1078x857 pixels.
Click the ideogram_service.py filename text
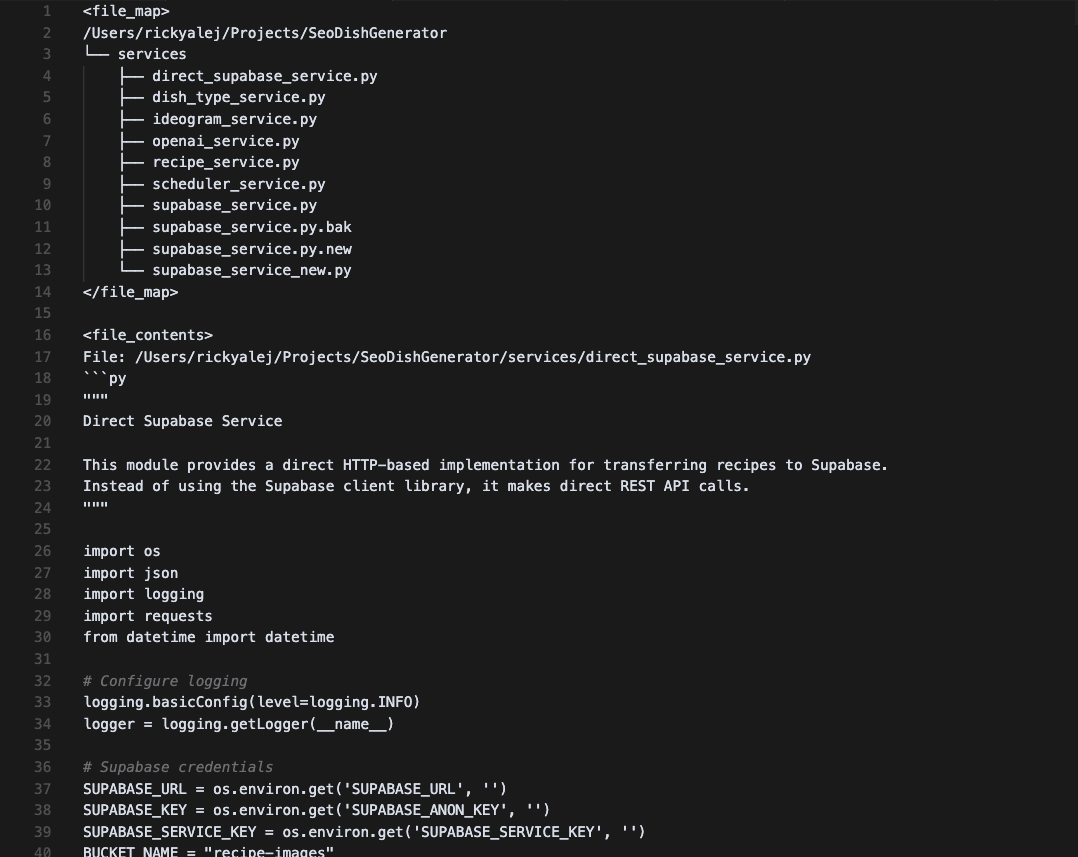coord(234,119)
